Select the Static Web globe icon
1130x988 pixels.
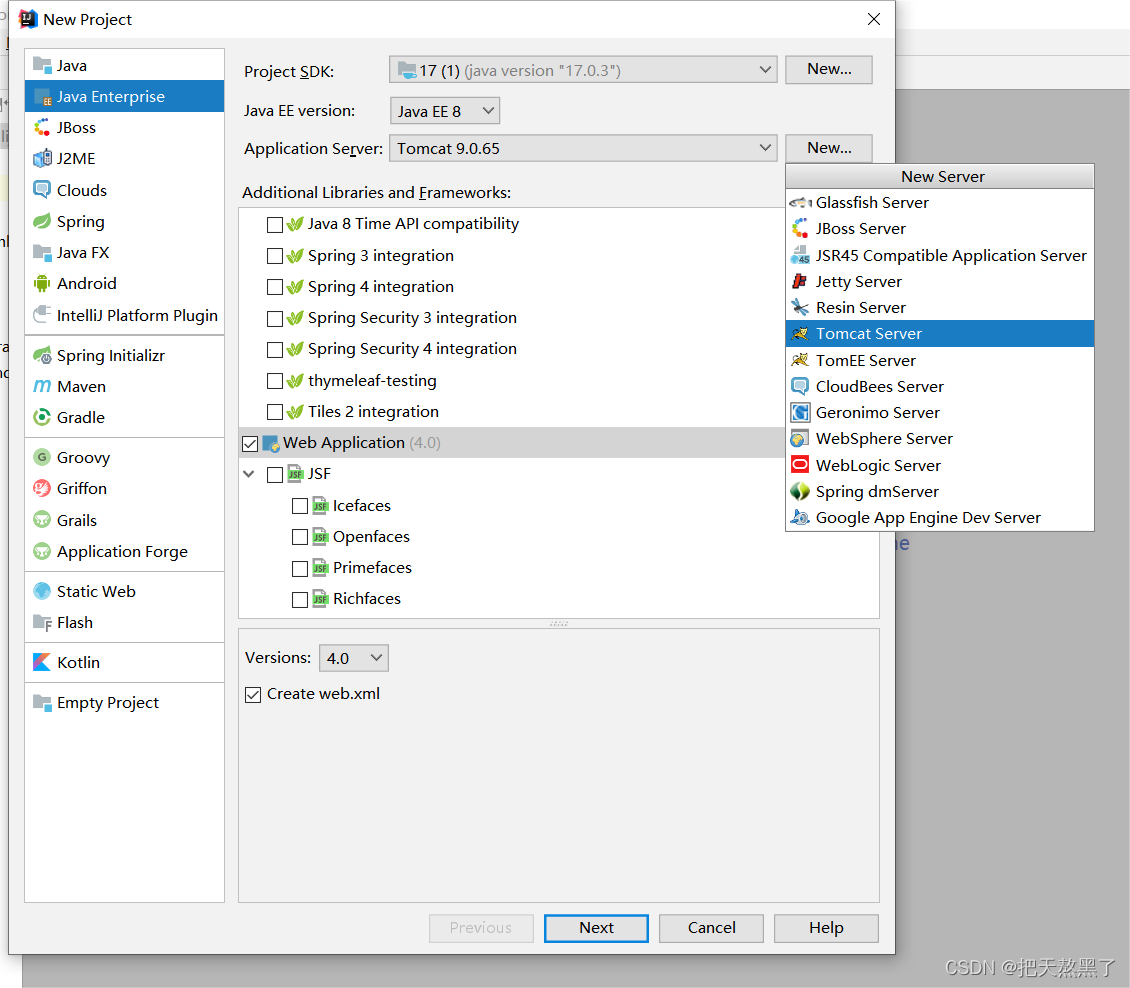43,592
